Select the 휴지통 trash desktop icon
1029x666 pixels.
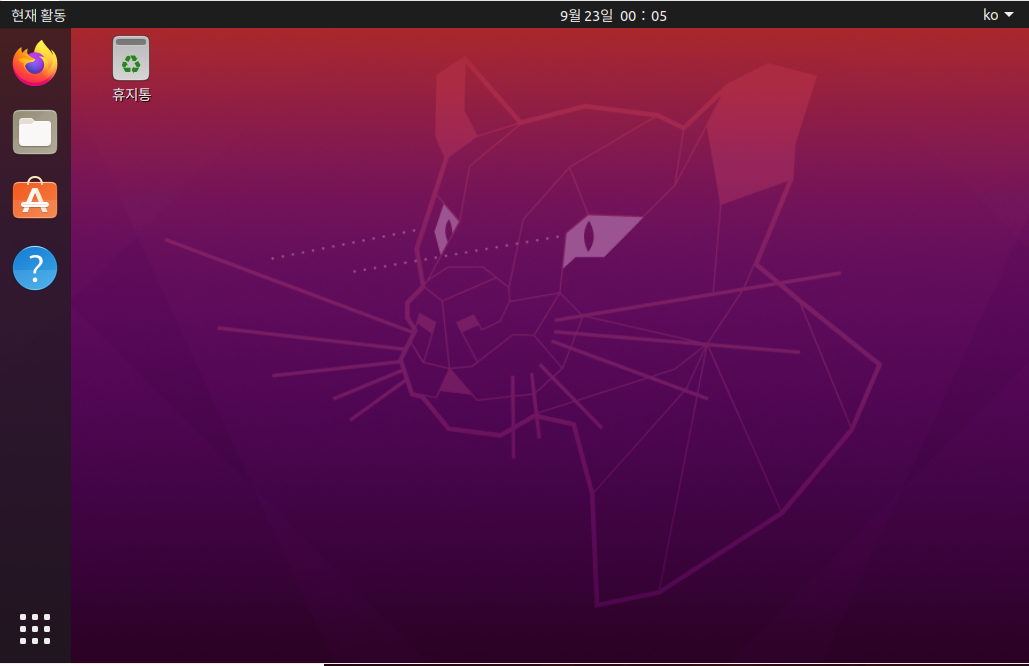click(x=131, y=69)
